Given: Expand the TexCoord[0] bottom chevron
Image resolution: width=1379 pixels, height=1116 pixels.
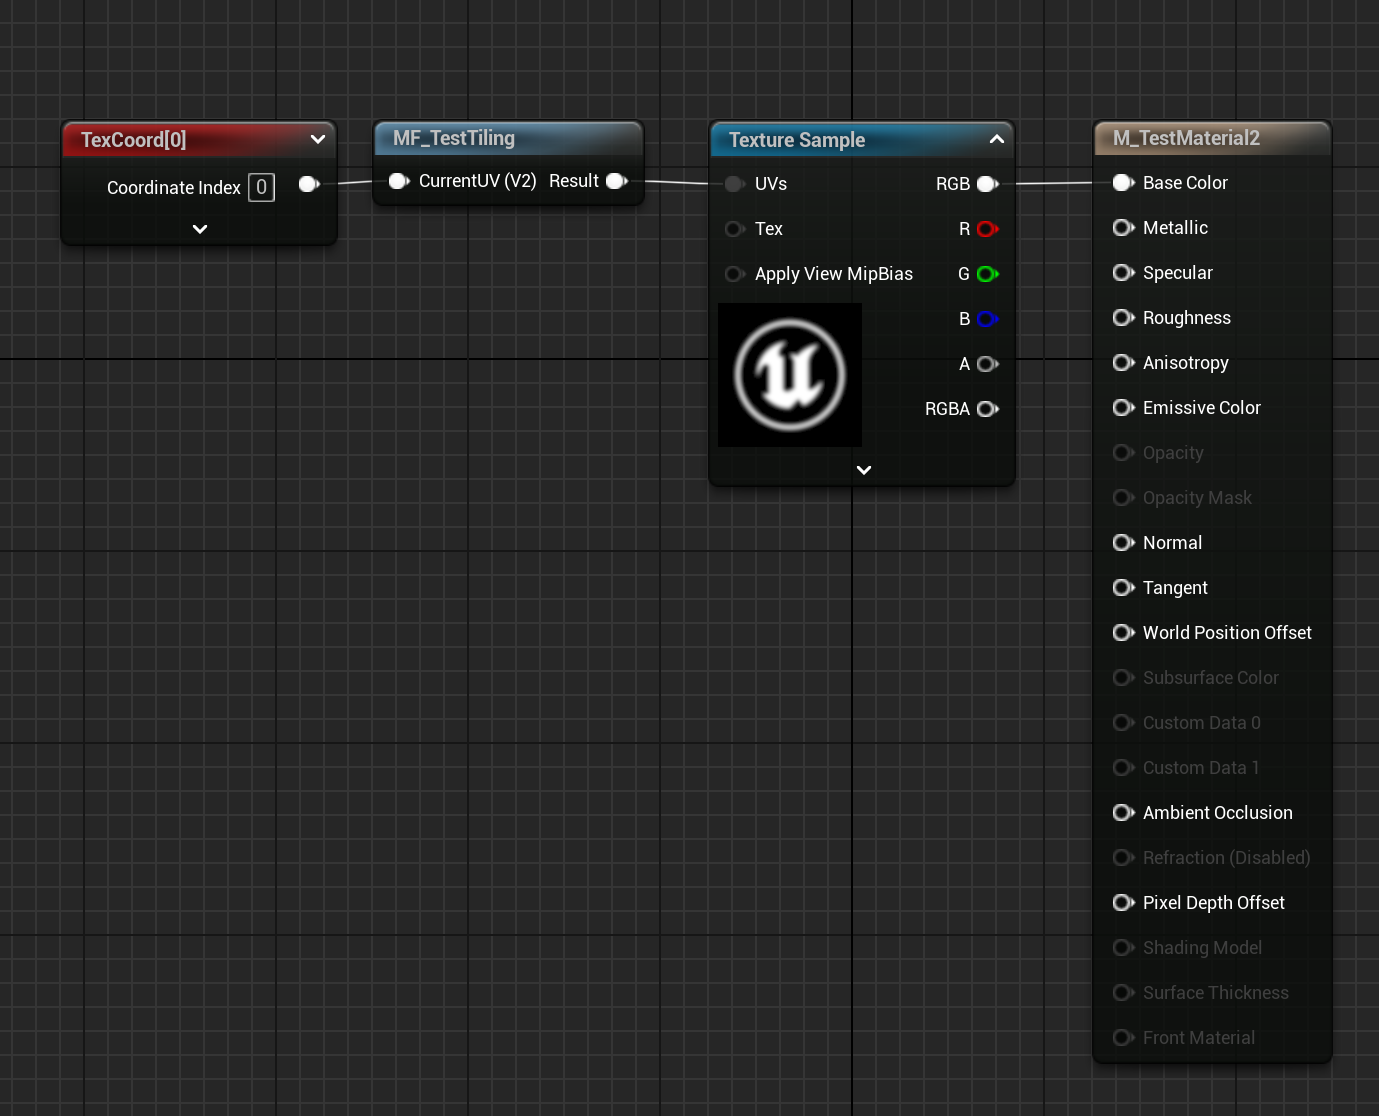Looking at the screenshot, I should point(199,229).
